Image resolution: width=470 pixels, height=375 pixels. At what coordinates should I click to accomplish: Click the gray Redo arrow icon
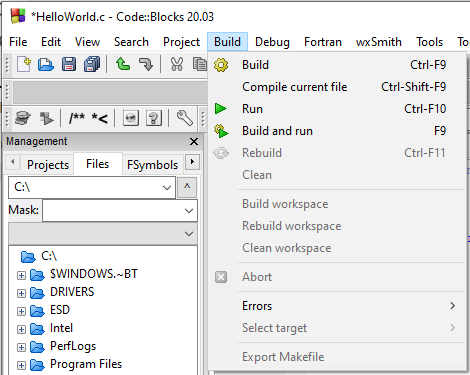point(146,64)
